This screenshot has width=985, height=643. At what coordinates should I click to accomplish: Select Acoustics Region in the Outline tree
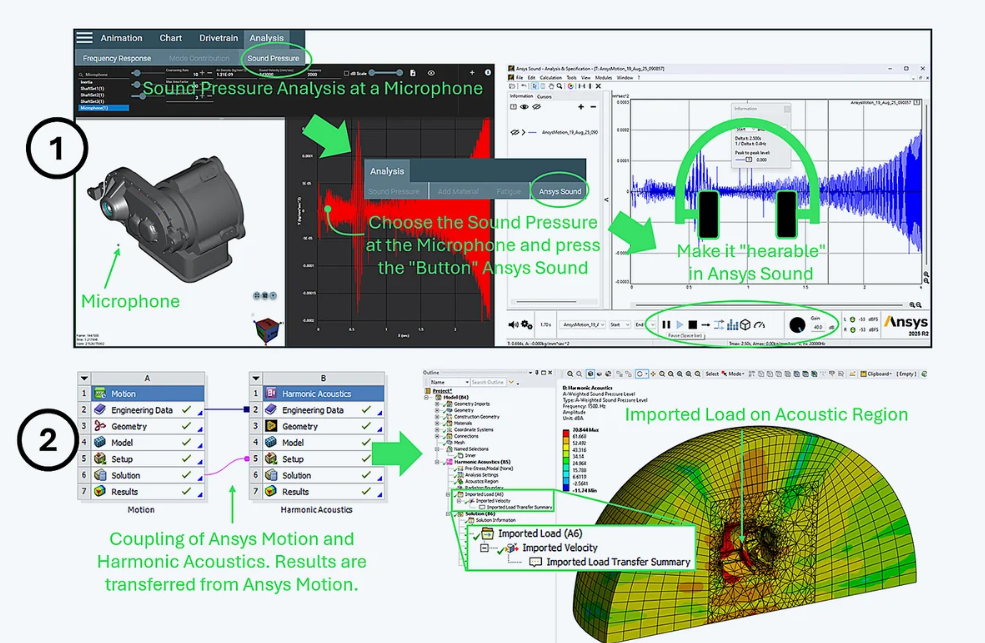click(x=482, y=482)
